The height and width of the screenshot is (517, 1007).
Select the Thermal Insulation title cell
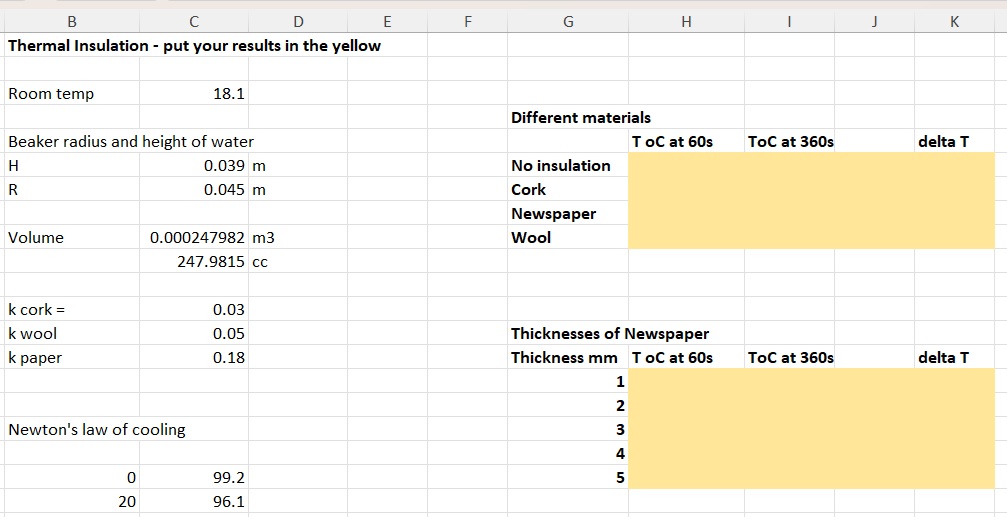(x=71, y=46)
